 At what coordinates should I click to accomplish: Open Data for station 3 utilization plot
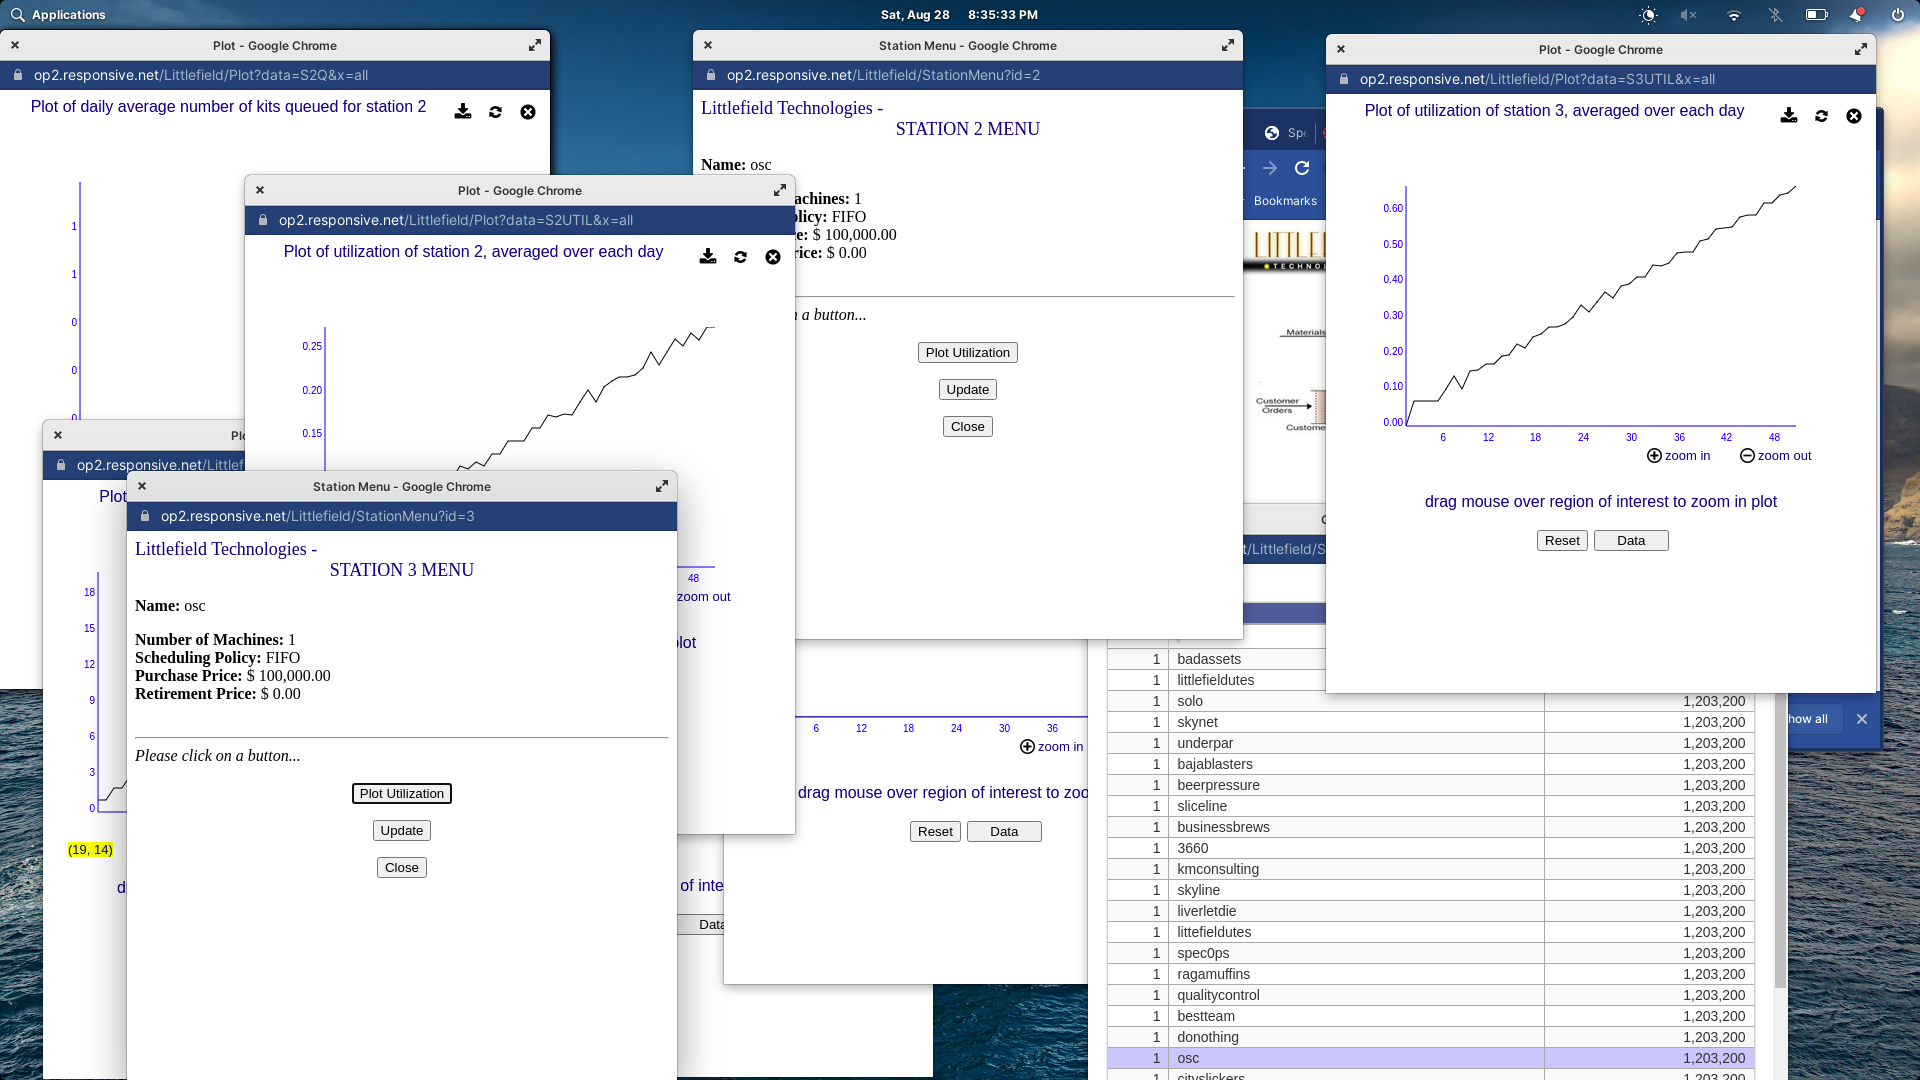point(1630,541)
